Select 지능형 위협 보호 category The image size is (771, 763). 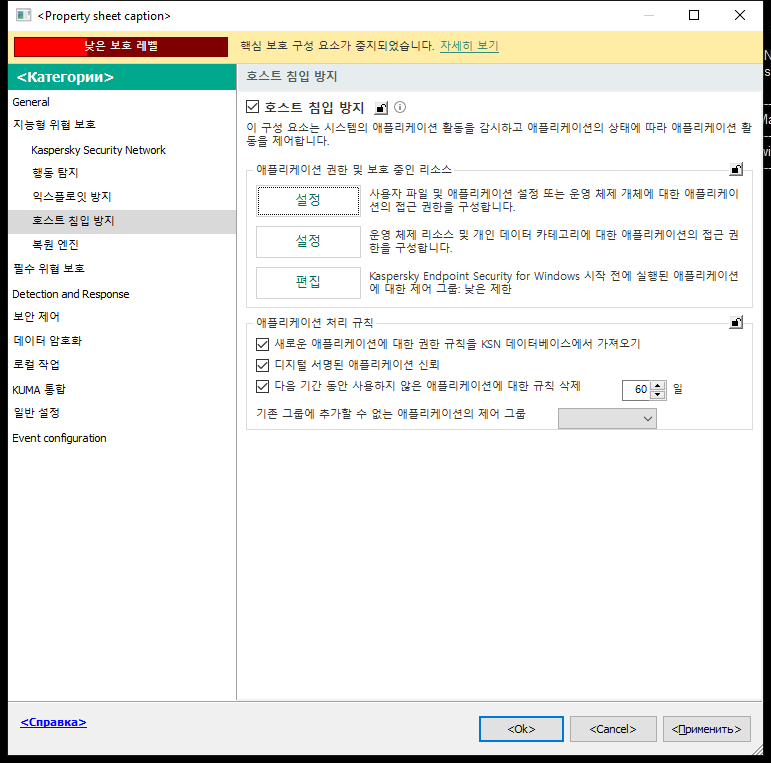pos(54,125)
